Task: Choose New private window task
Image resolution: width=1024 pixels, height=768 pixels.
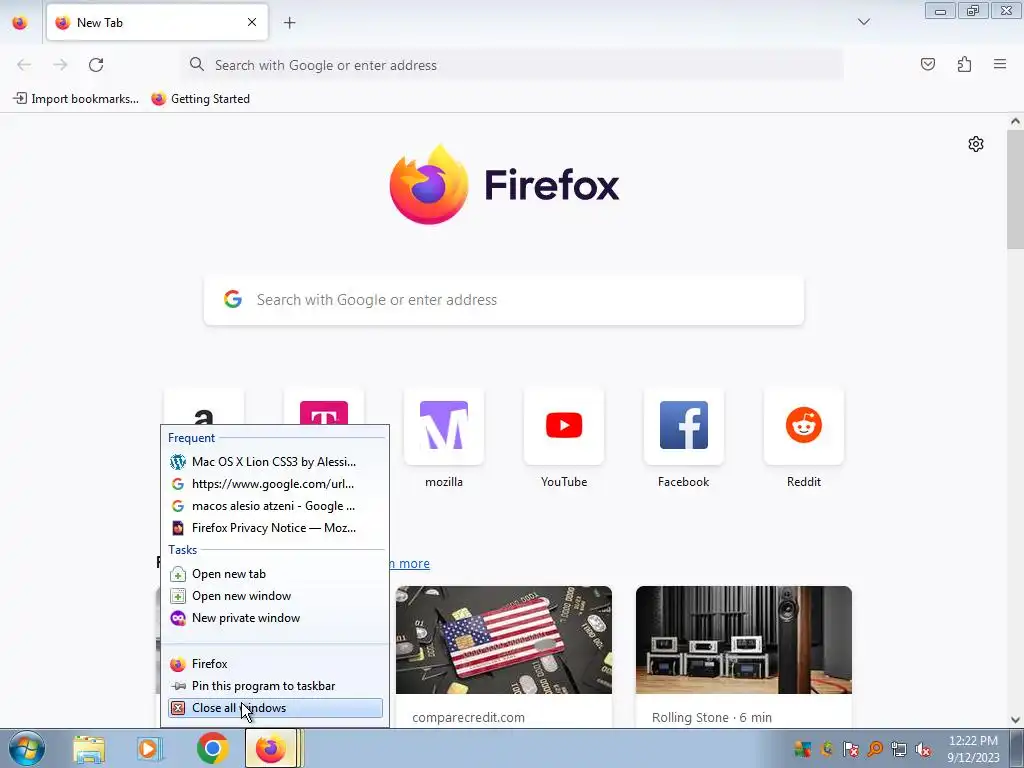Action: [275, 618]
